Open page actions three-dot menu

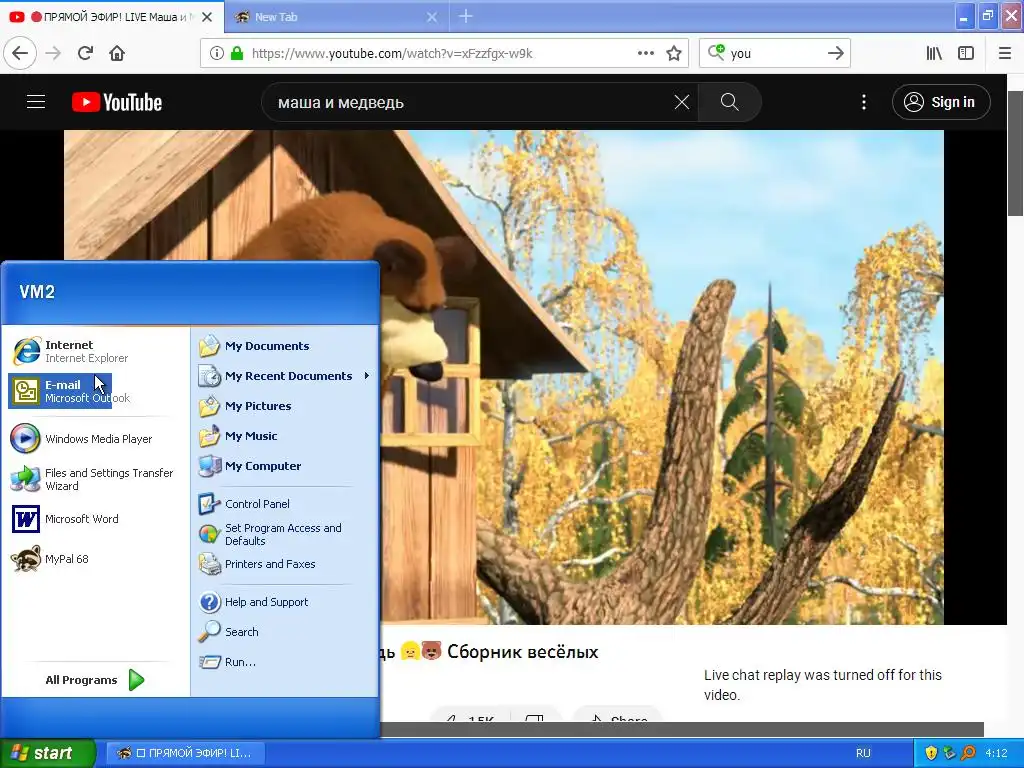[646, 54]
